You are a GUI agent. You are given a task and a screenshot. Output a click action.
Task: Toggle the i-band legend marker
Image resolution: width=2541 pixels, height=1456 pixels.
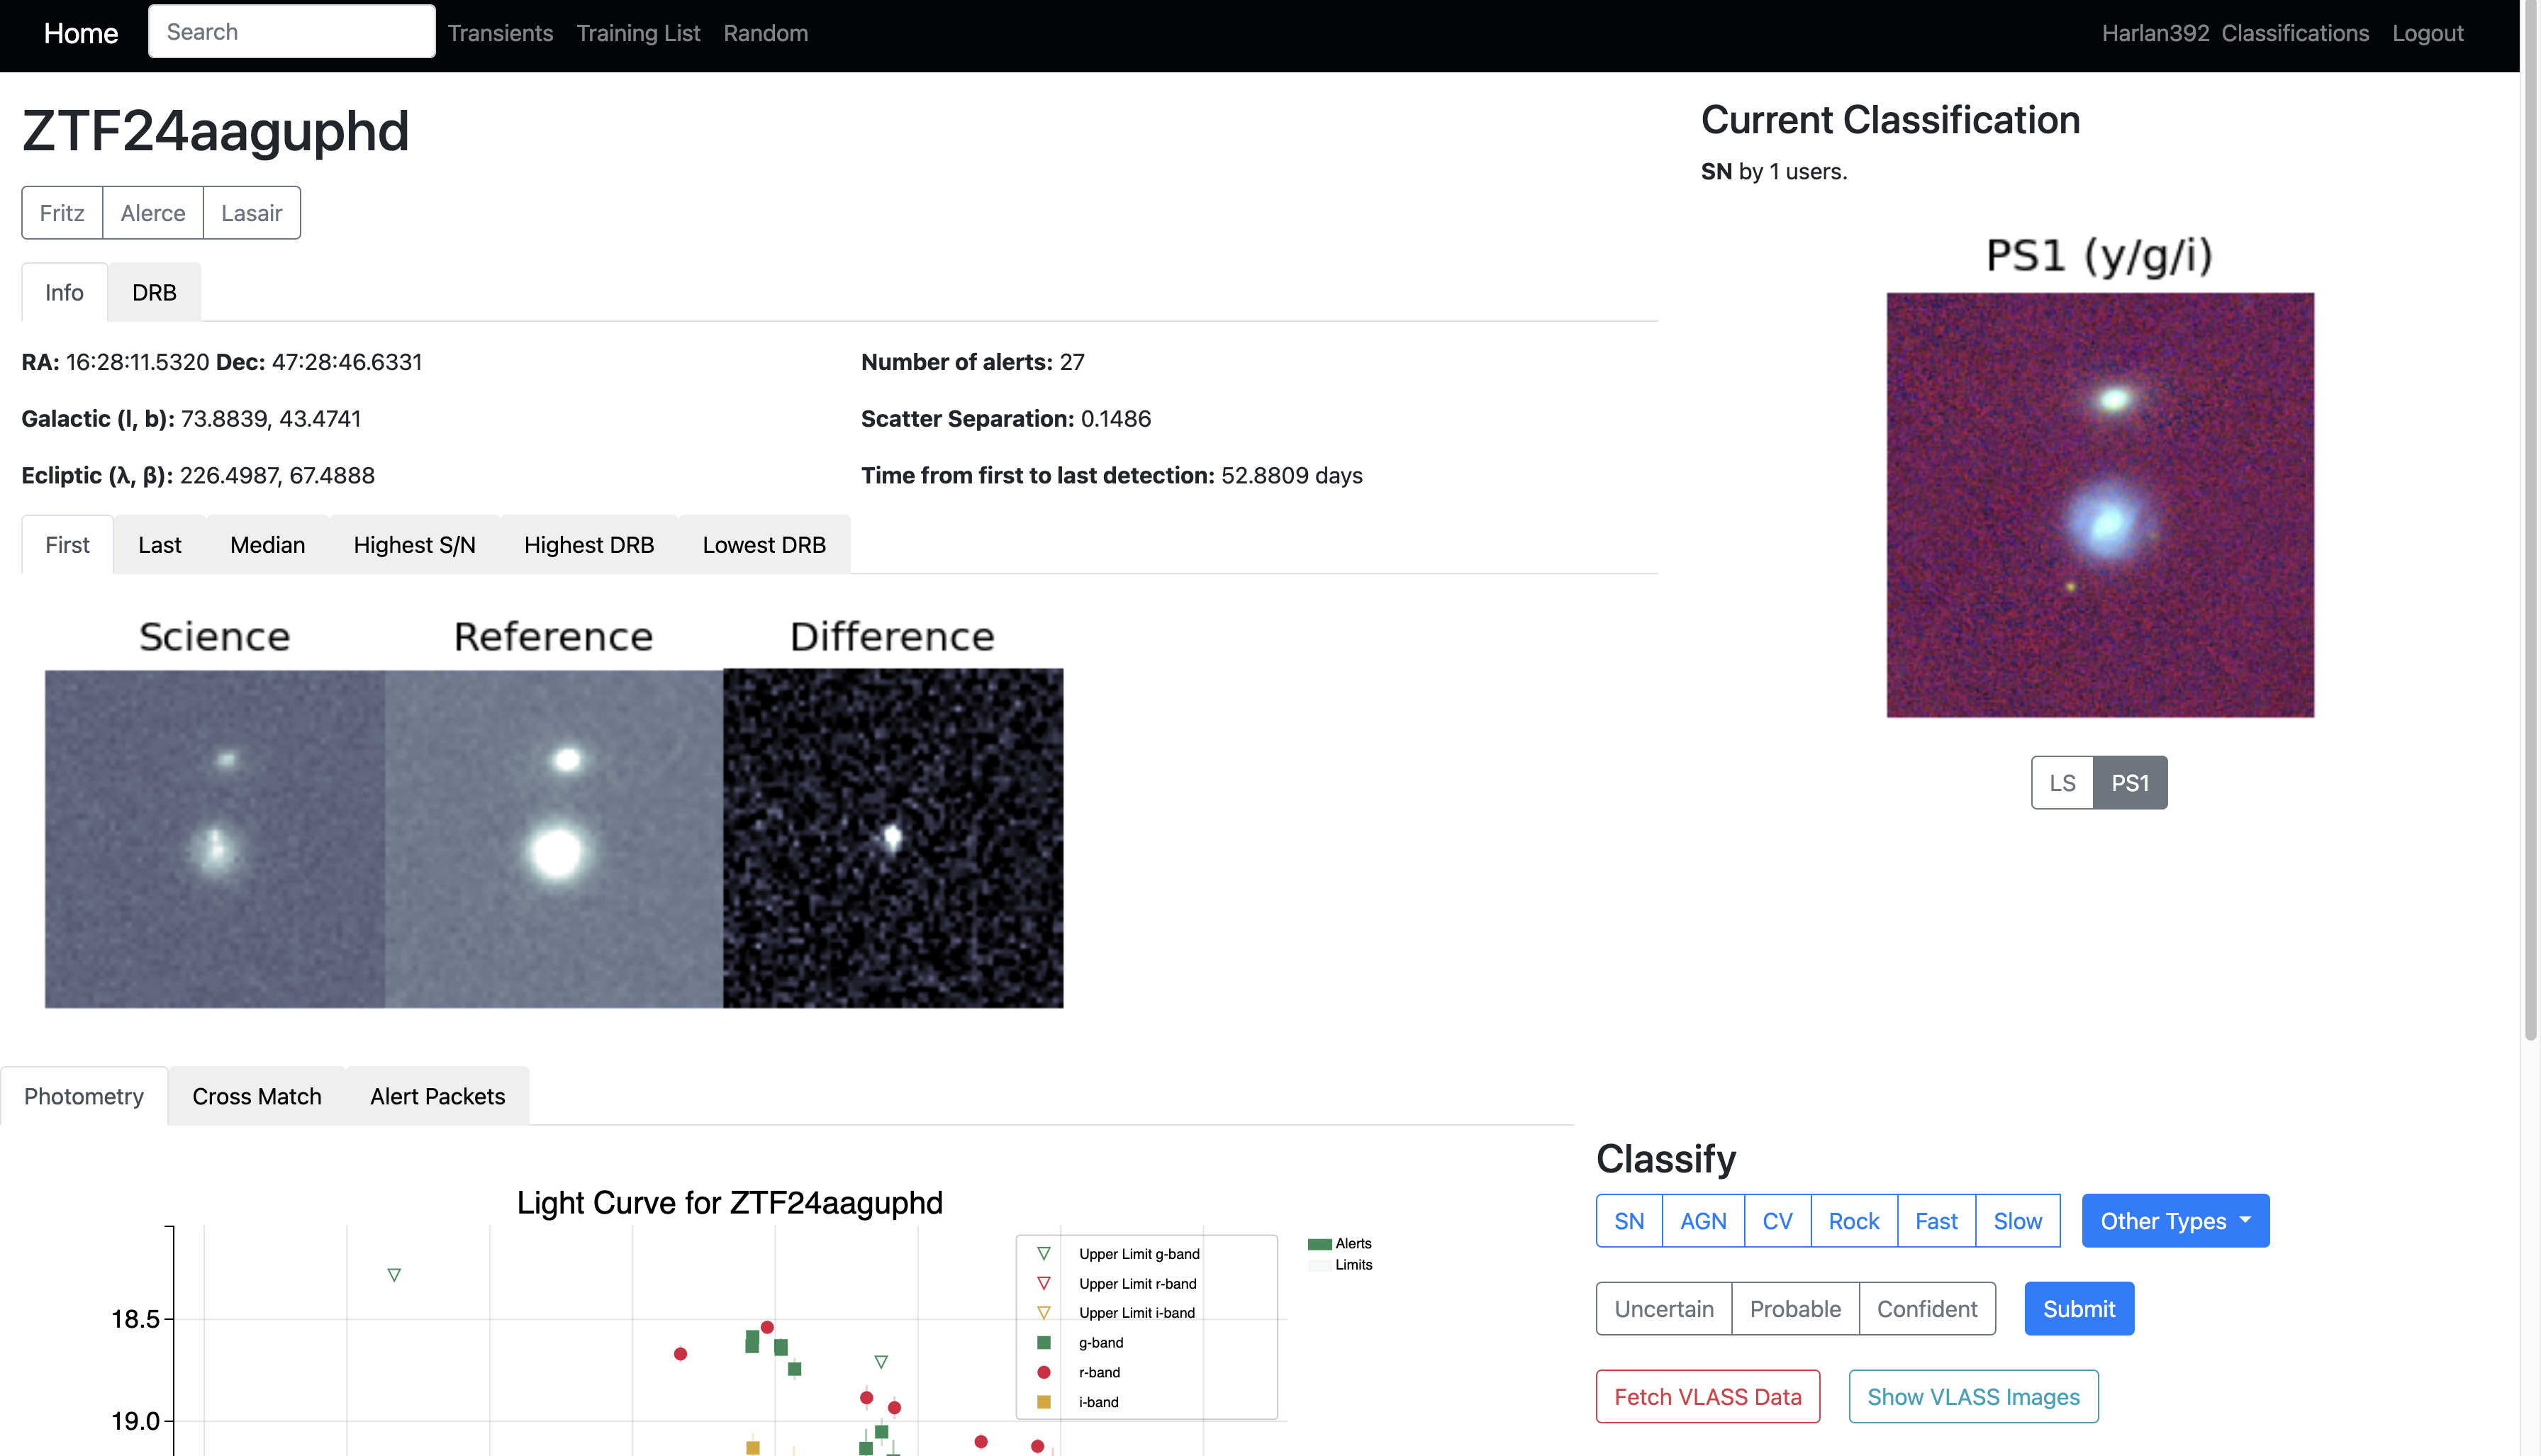(1043, 1402)
